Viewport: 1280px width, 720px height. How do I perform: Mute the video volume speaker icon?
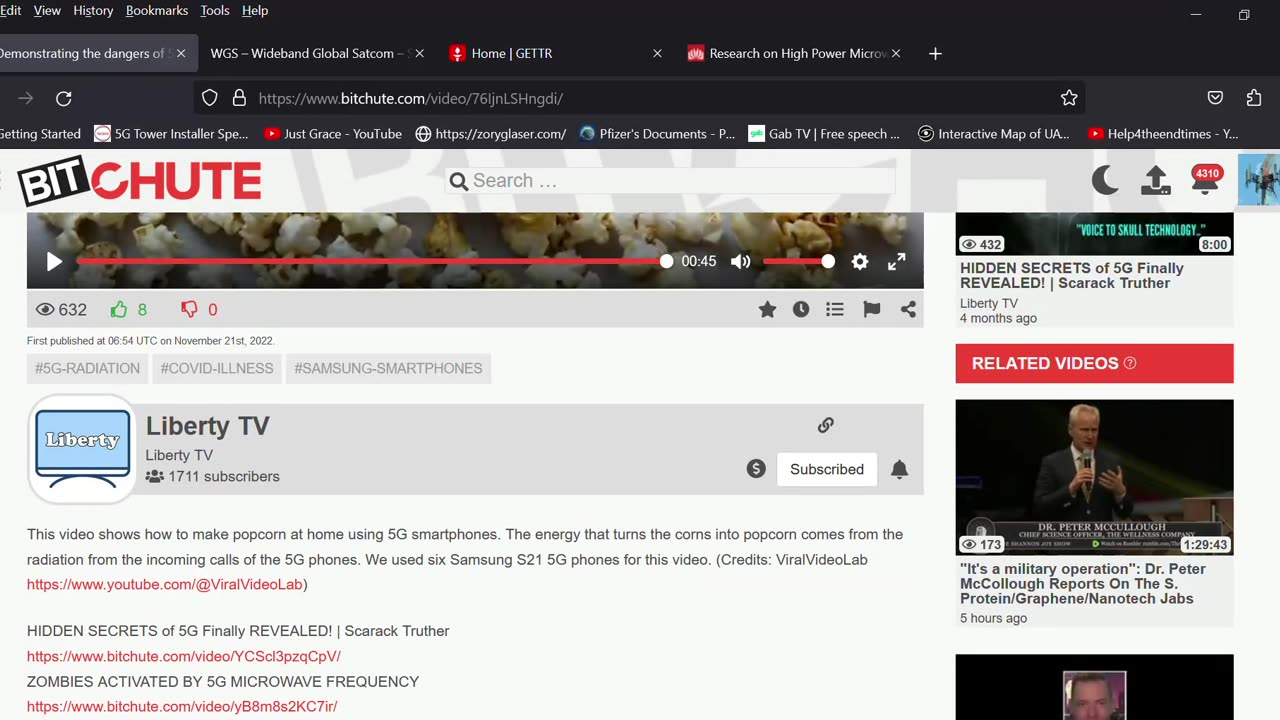pos(740,262)
